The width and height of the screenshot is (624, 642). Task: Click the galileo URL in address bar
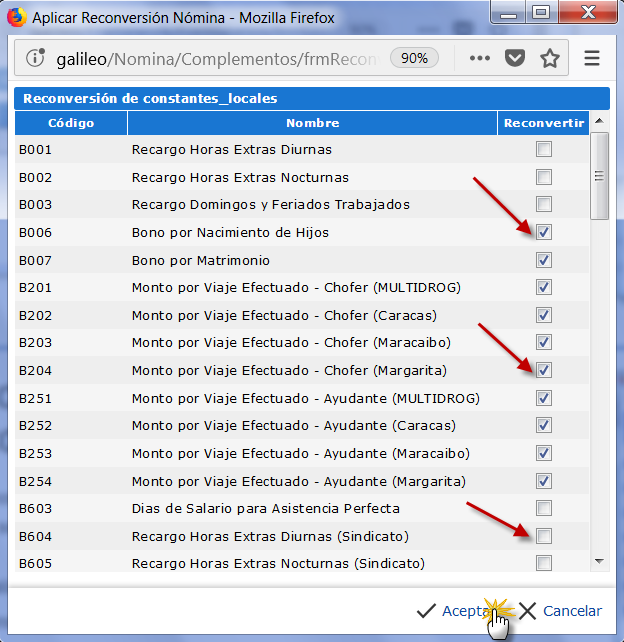click(x=217, y=59)
